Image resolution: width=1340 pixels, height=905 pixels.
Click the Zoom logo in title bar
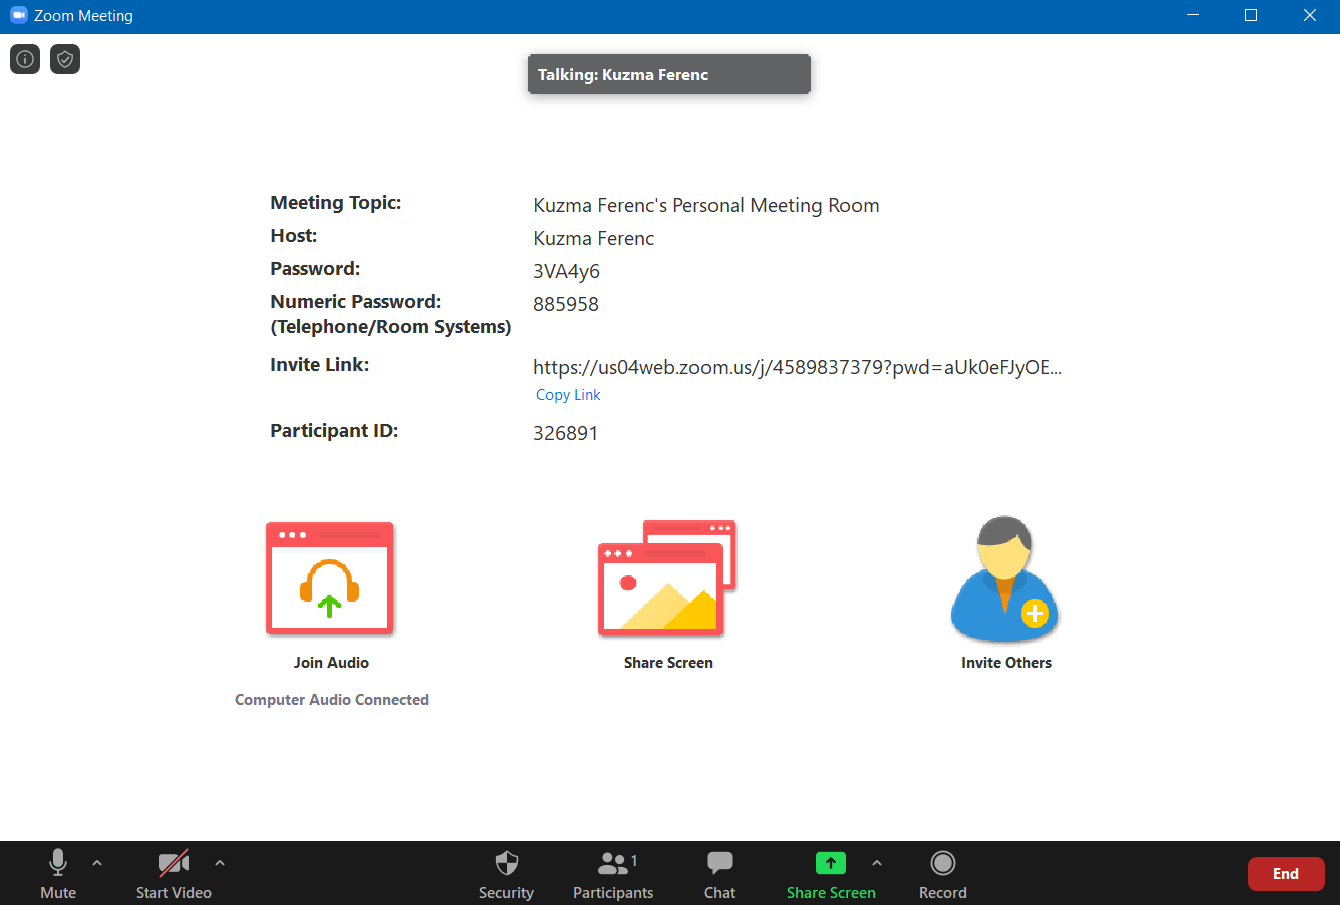point(18,15)
